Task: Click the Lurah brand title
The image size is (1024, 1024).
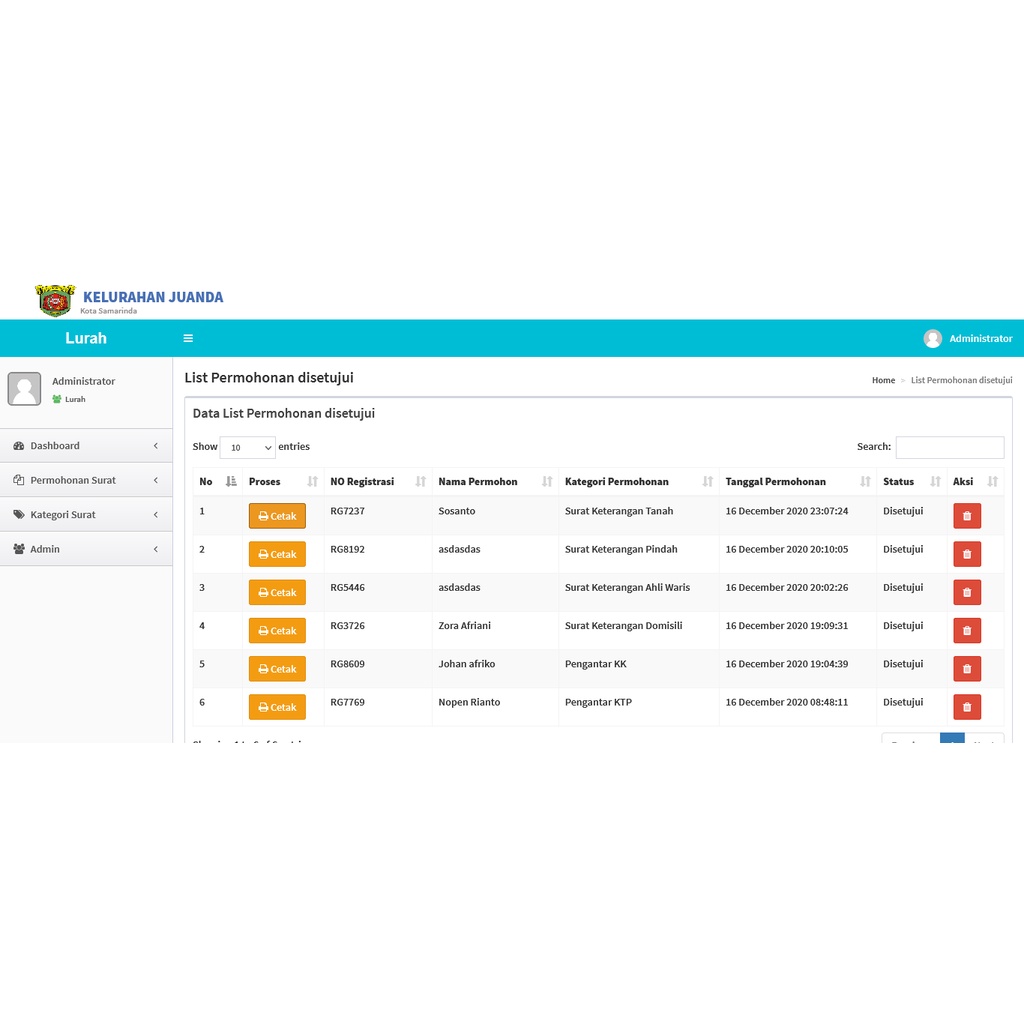Action: click(x=86, y=338)
